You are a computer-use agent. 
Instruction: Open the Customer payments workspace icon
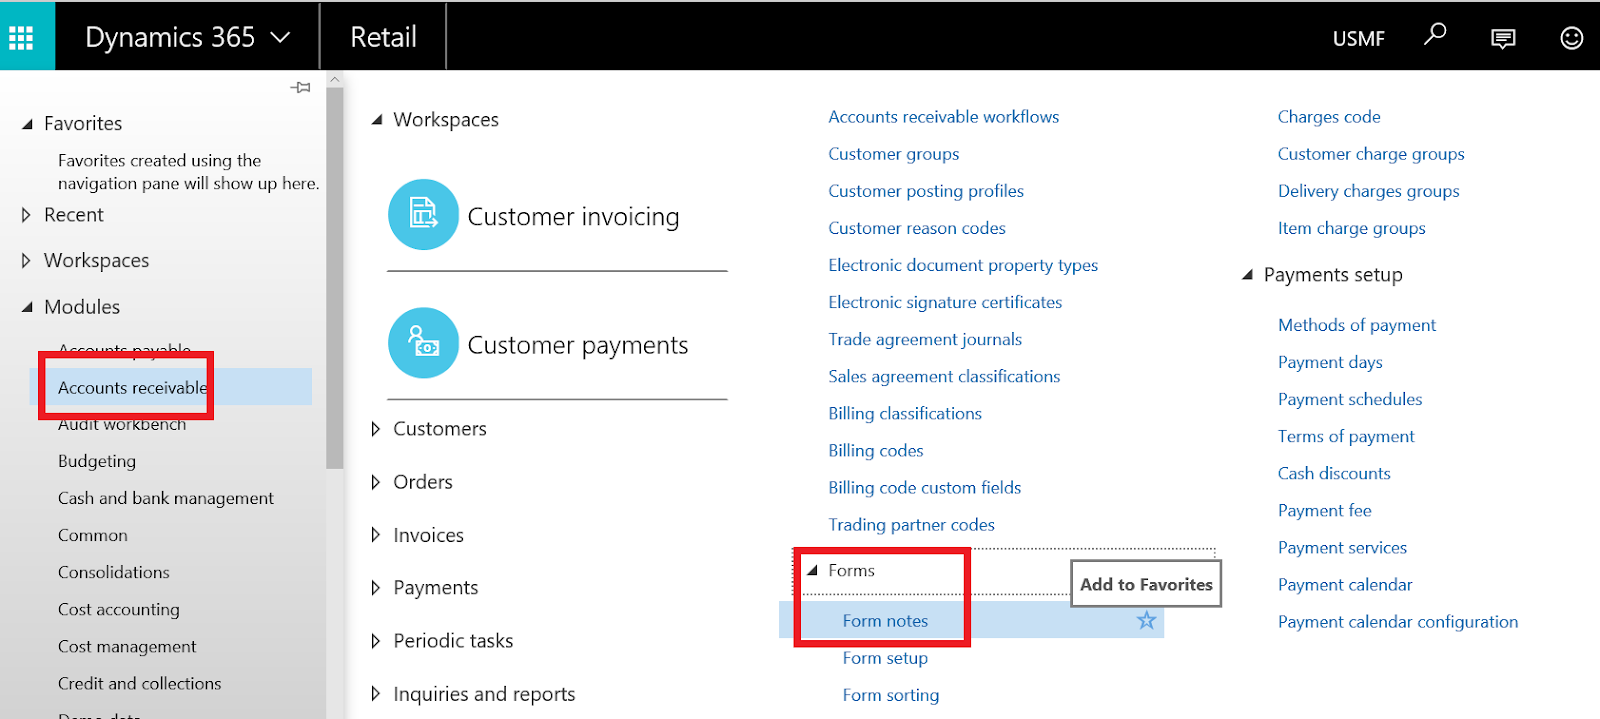423,343
